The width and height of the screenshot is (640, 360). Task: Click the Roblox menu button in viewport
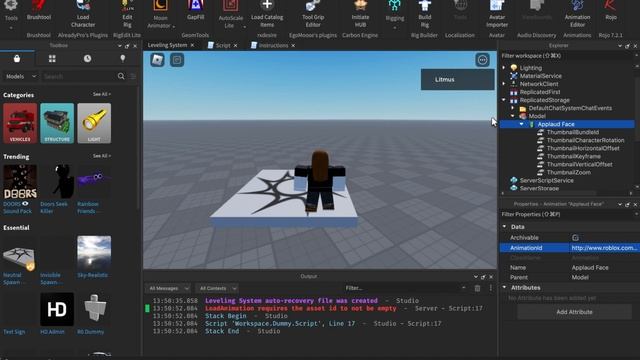pyautogui.click(x=157, y=60)
